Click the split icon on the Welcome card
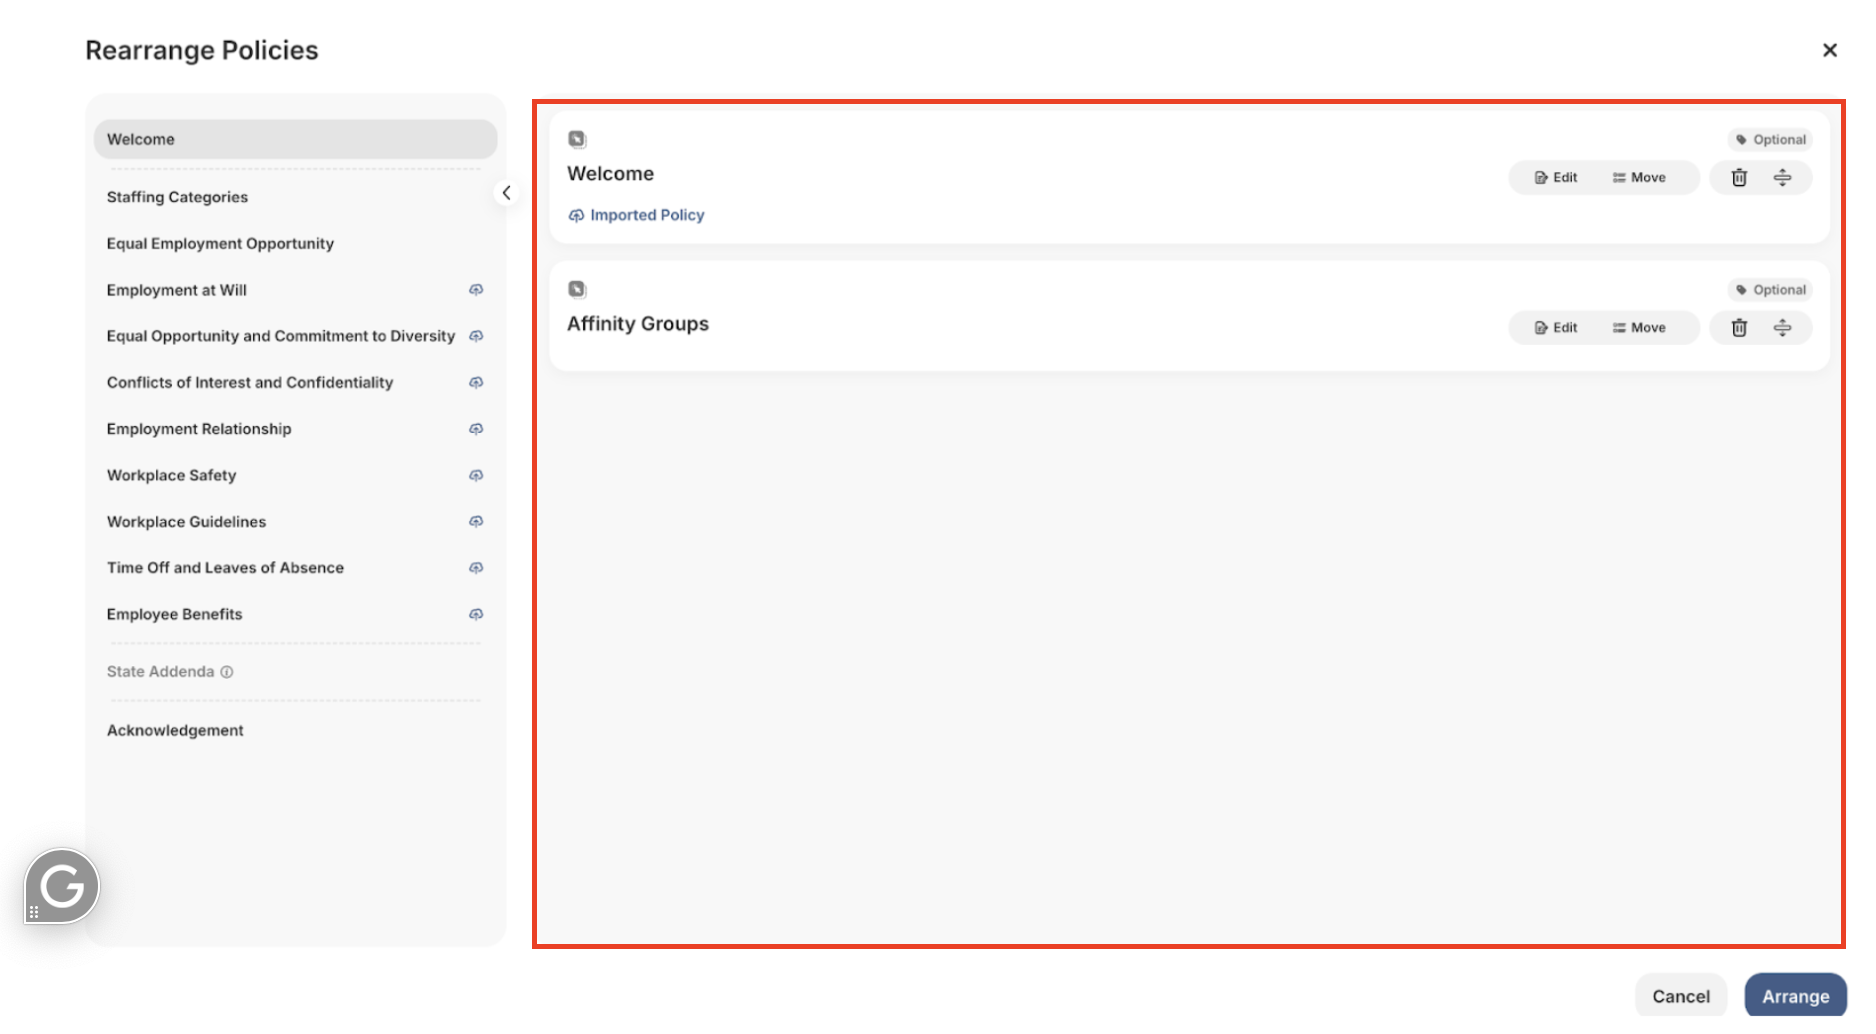The height and width of the screenshot is (1034, 1876). (1782, 178)
